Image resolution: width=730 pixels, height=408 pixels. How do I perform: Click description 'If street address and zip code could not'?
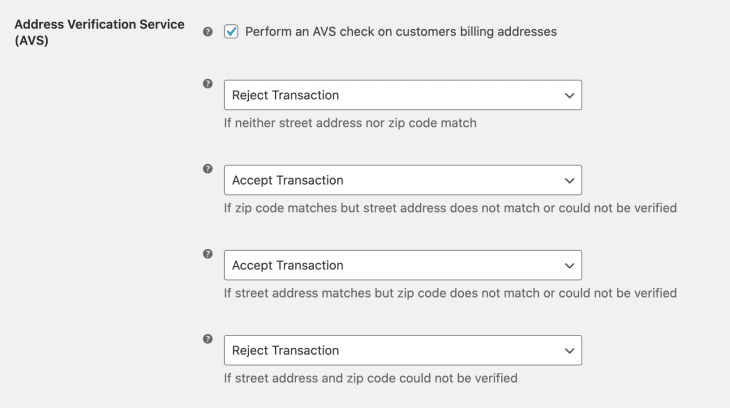(x=371, y=378)
